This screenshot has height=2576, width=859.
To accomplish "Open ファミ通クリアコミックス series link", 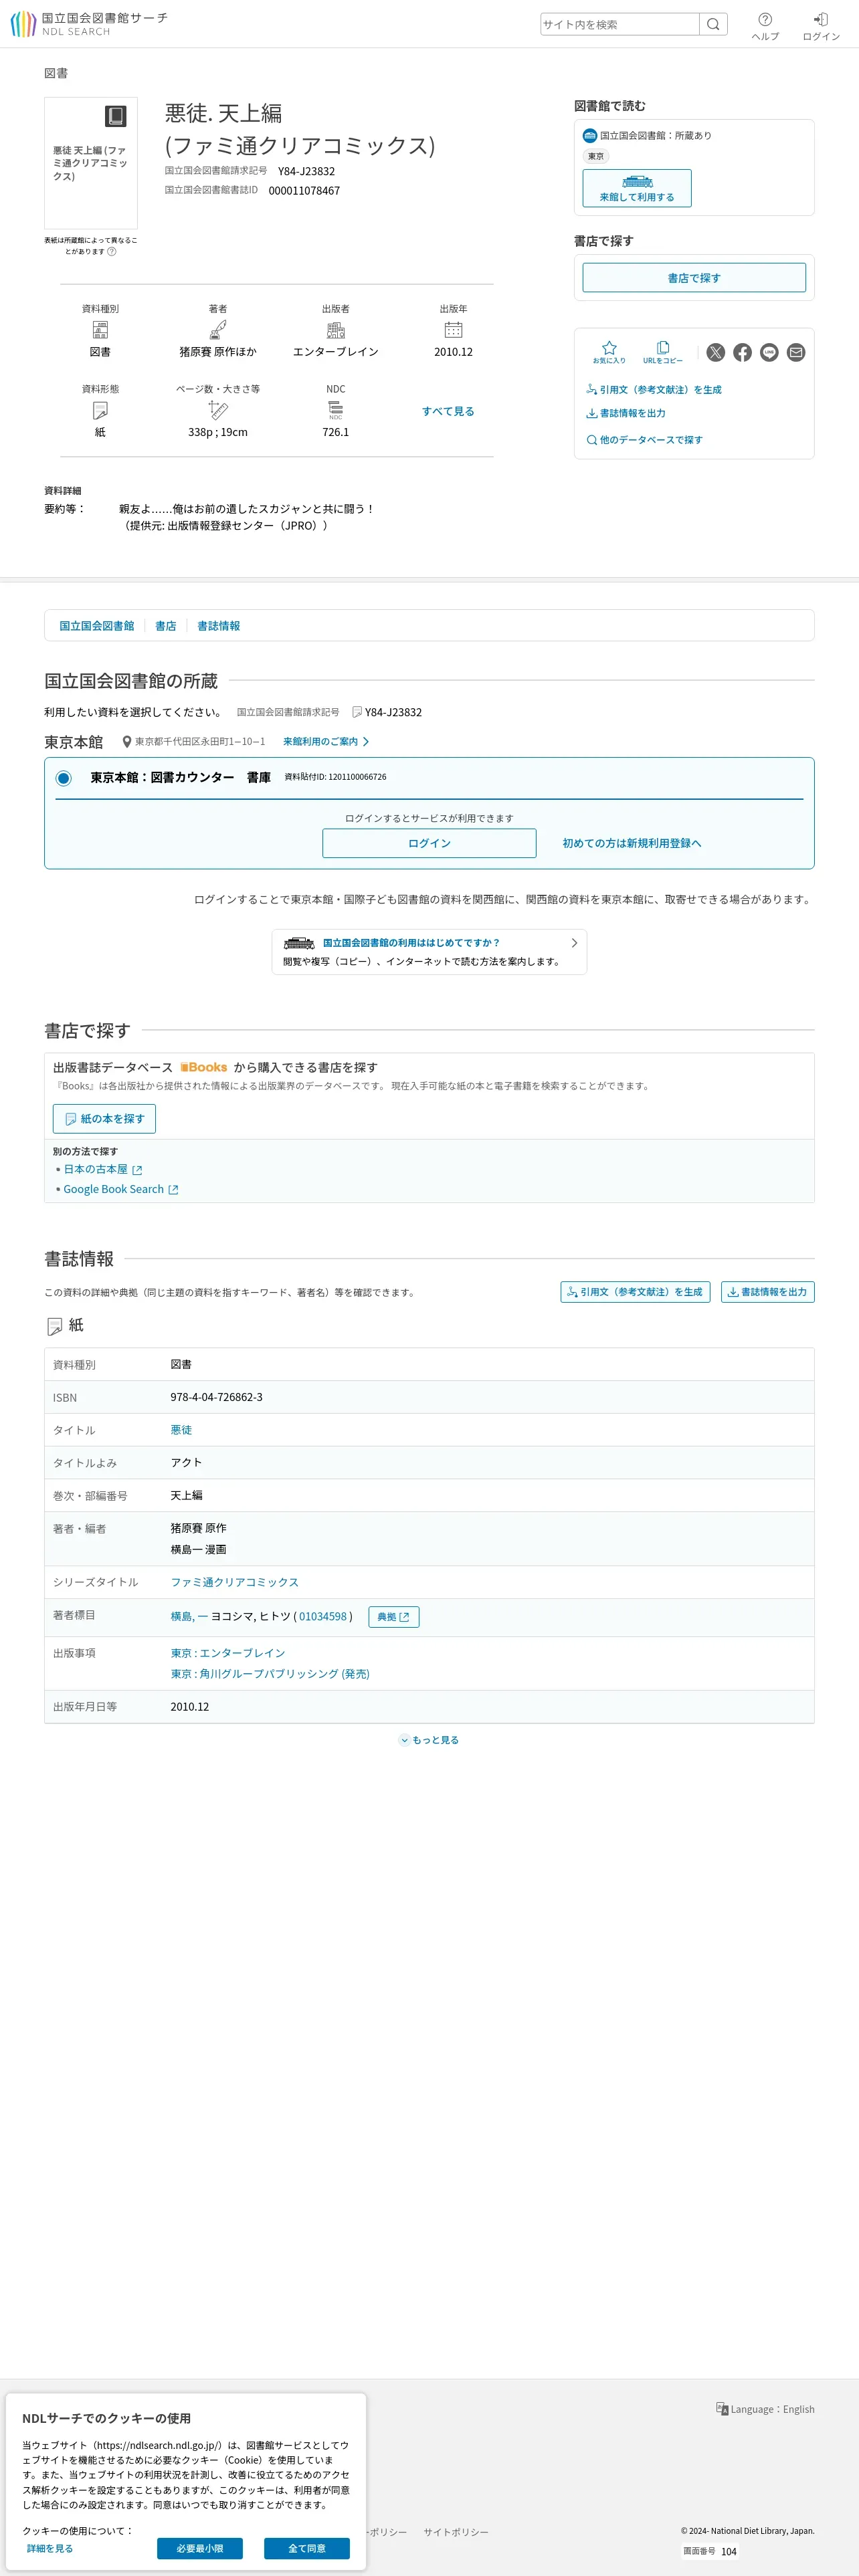I will tap(235, 1582).
